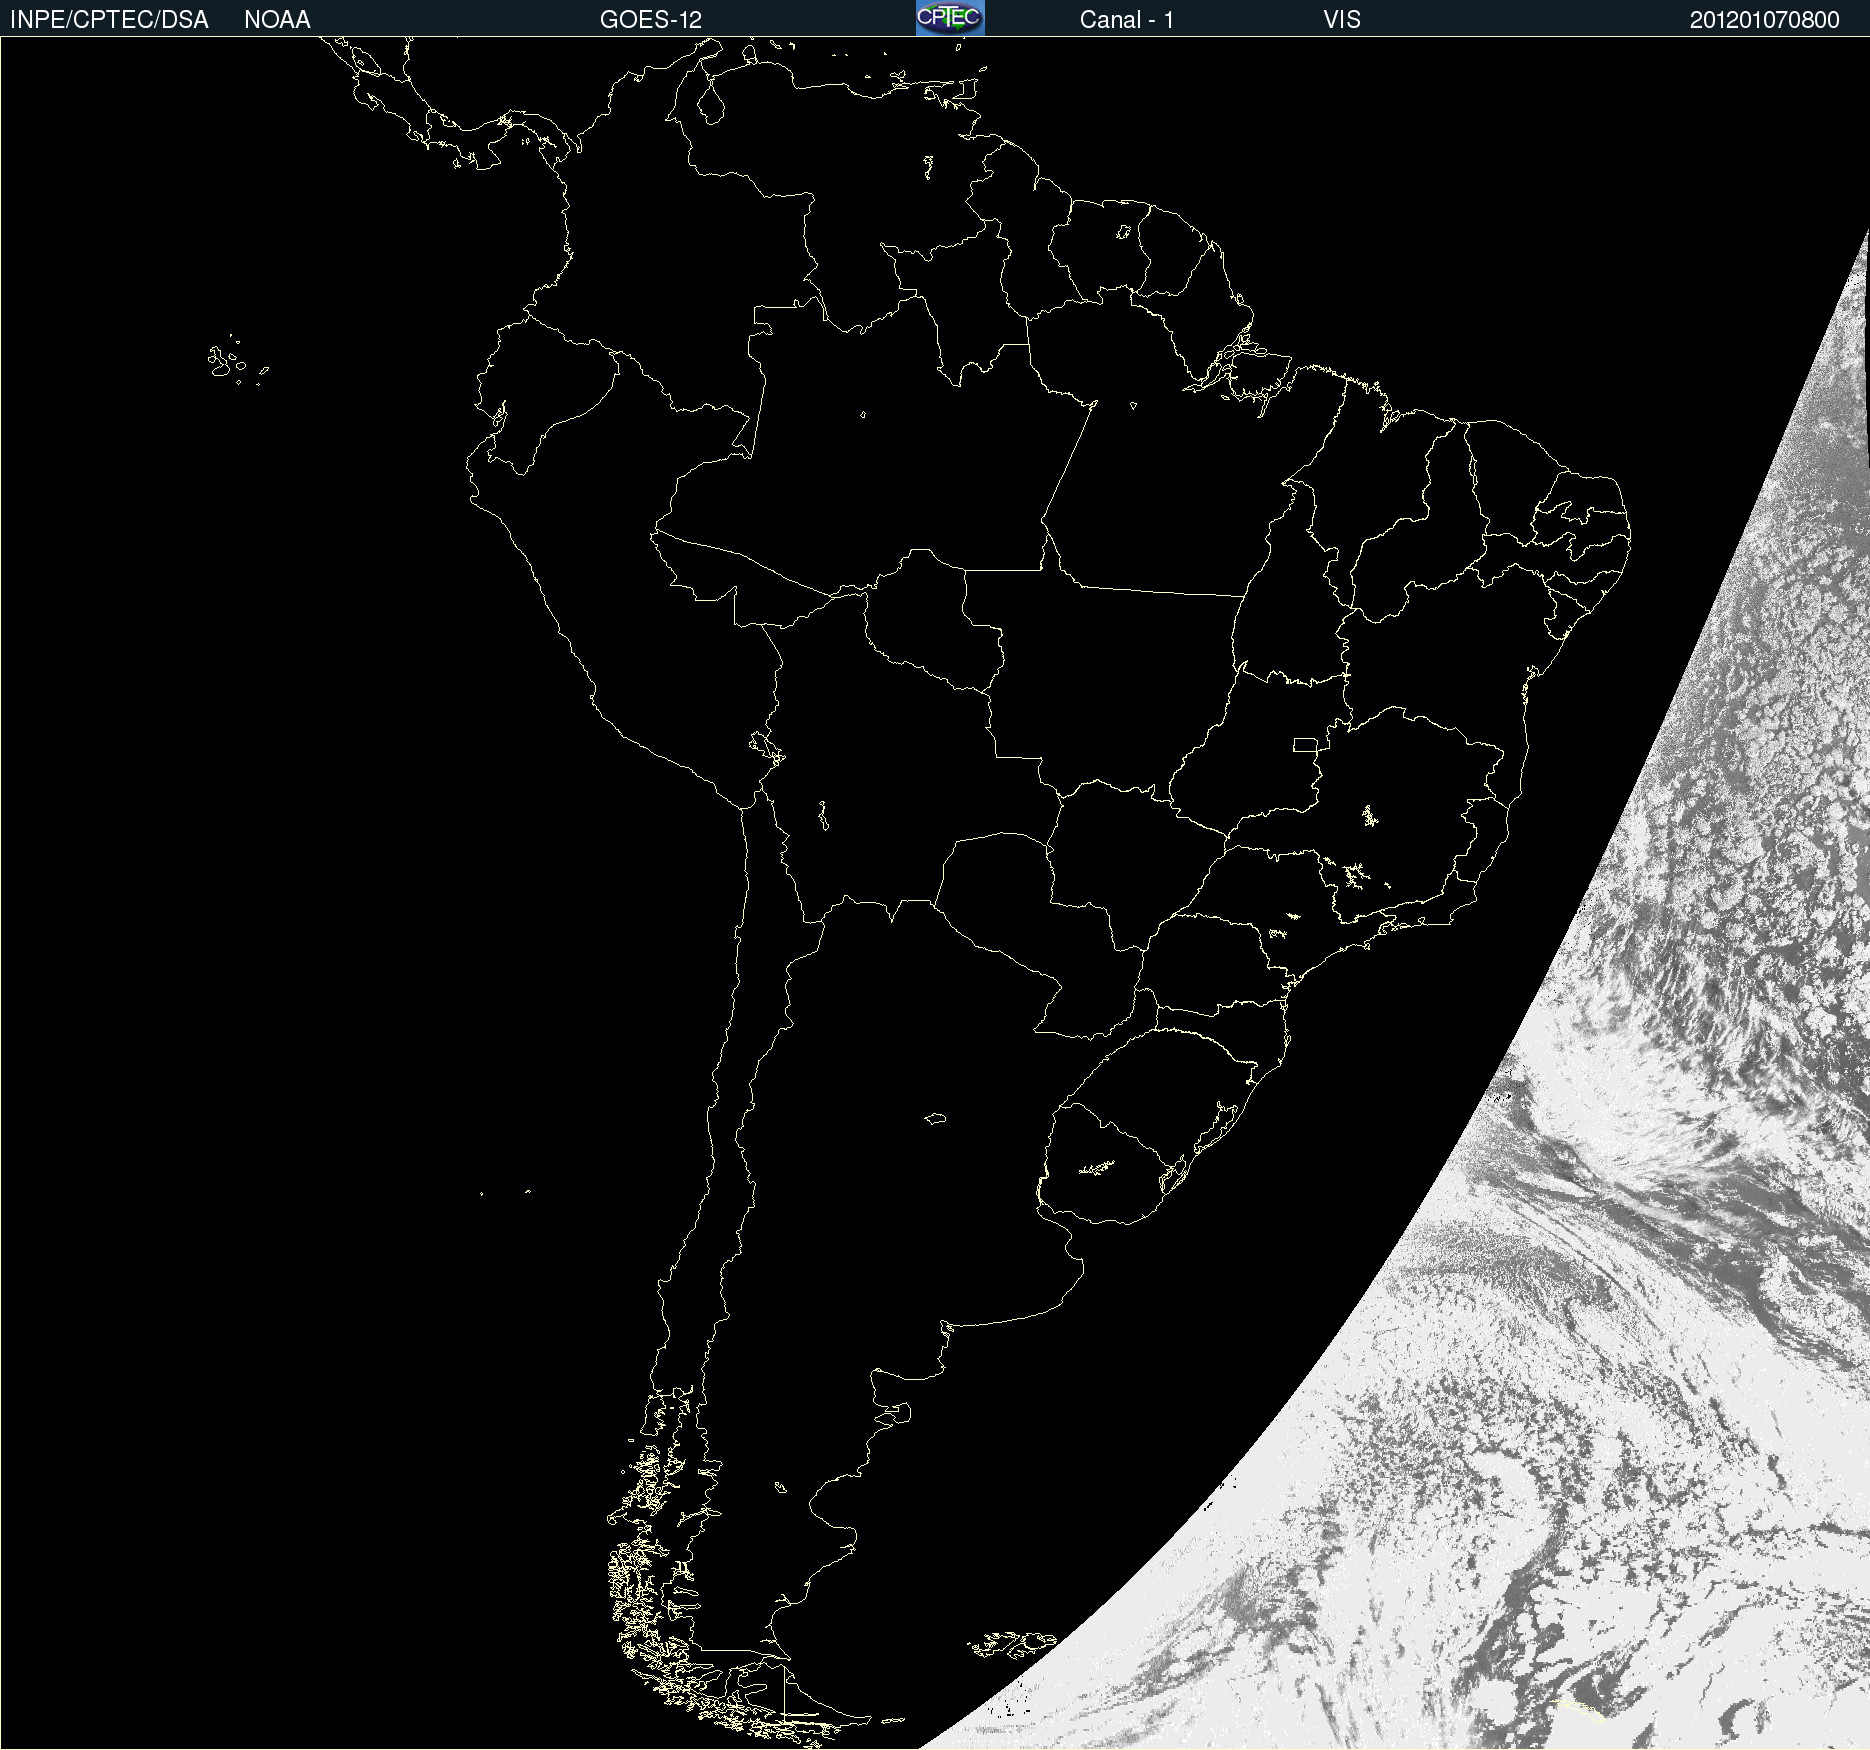Click the CPTEC logo in the header
The width and height of the screenshot is (1870, 1750).
click(x=950, y=18)
